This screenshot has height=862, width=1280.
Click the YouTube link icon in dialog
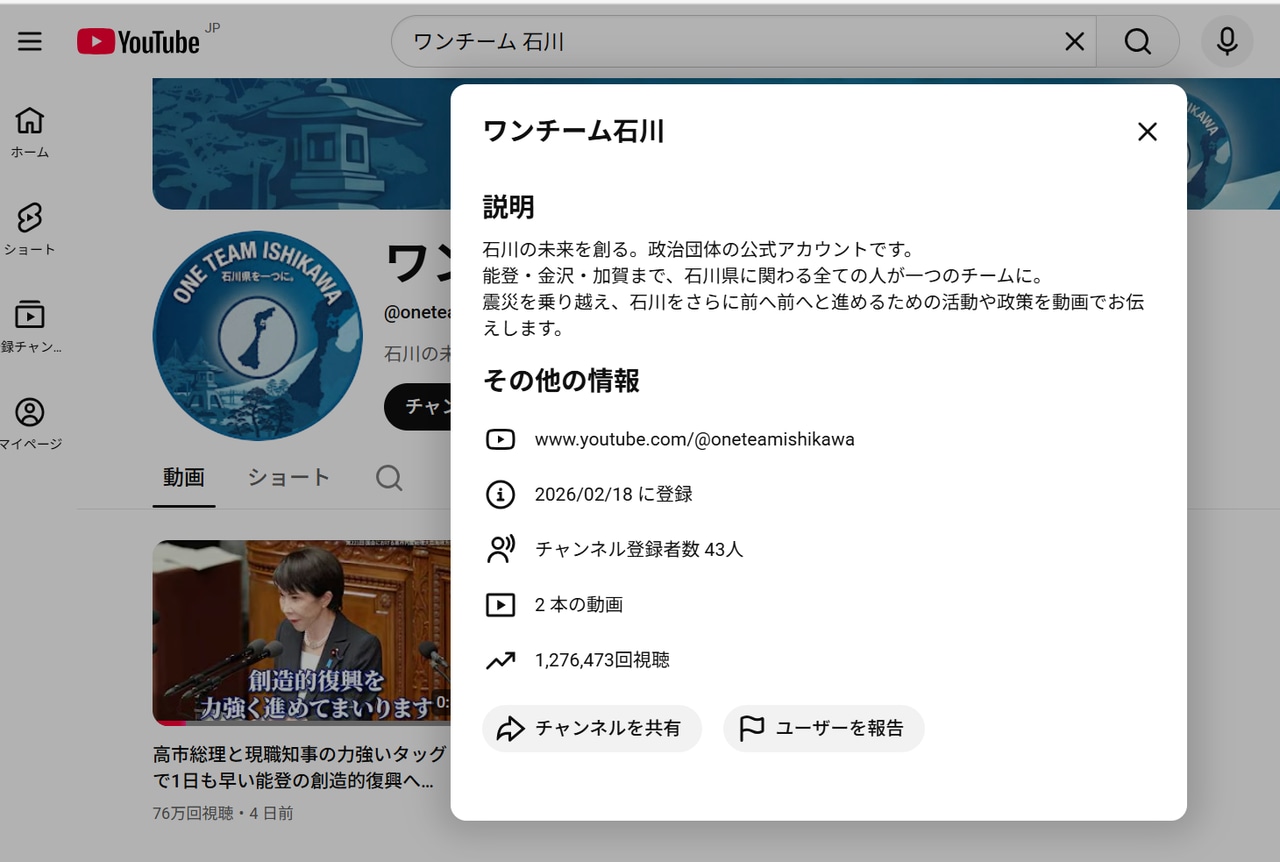[x=500, y=439]
